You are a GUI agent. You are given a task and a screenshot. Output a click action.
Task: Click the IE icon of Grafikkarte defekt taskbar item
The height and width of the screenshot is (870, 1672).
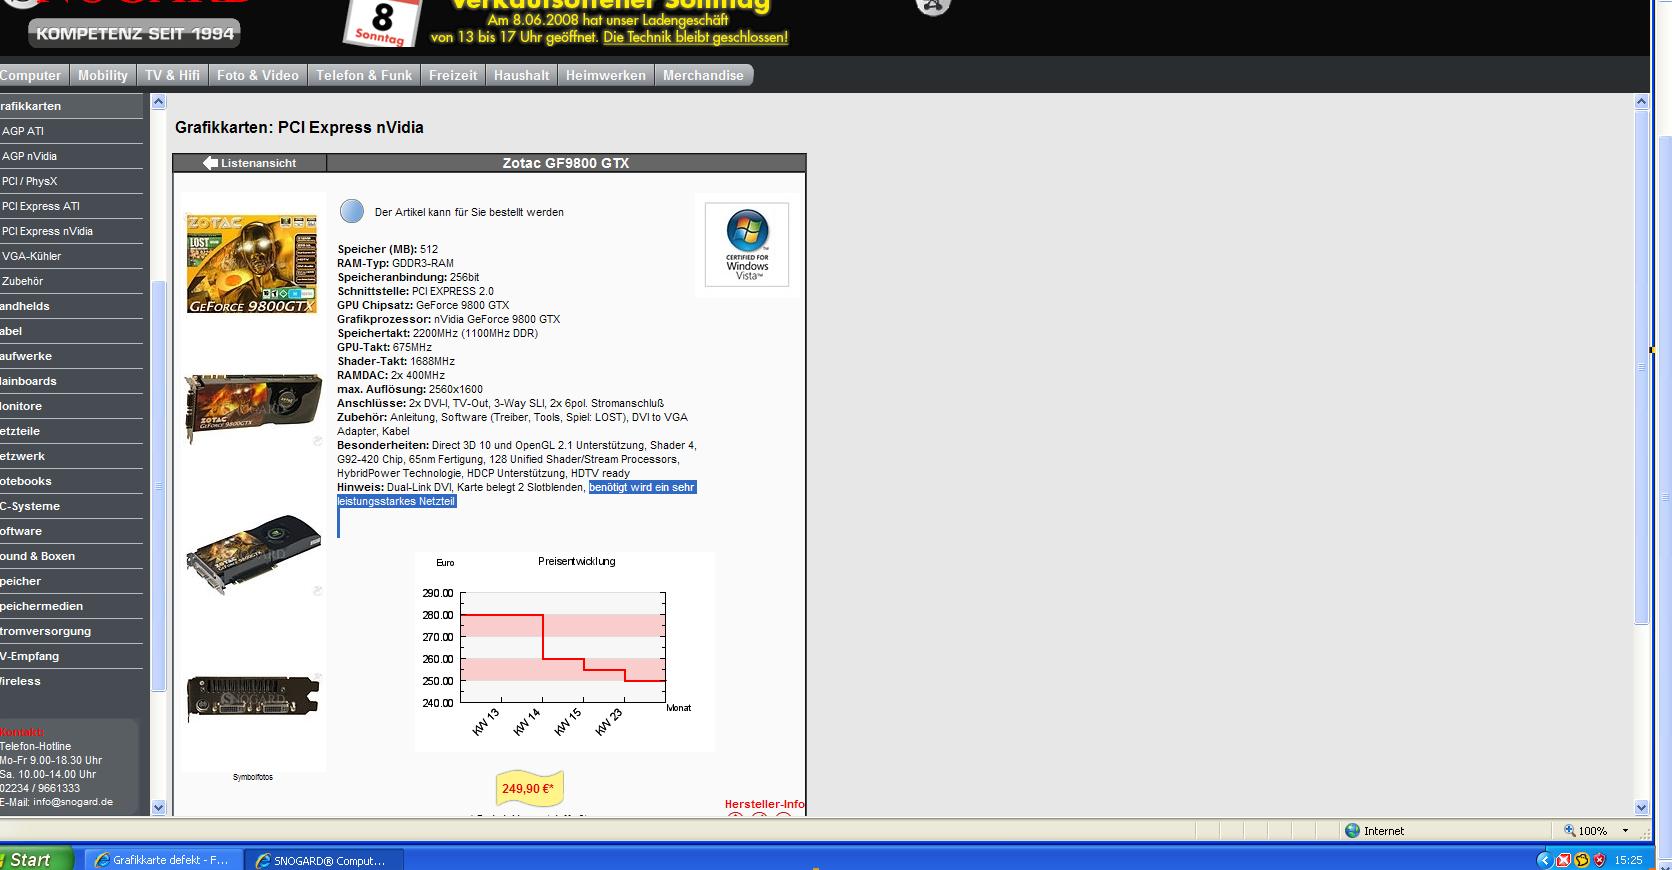pos(102,860)
